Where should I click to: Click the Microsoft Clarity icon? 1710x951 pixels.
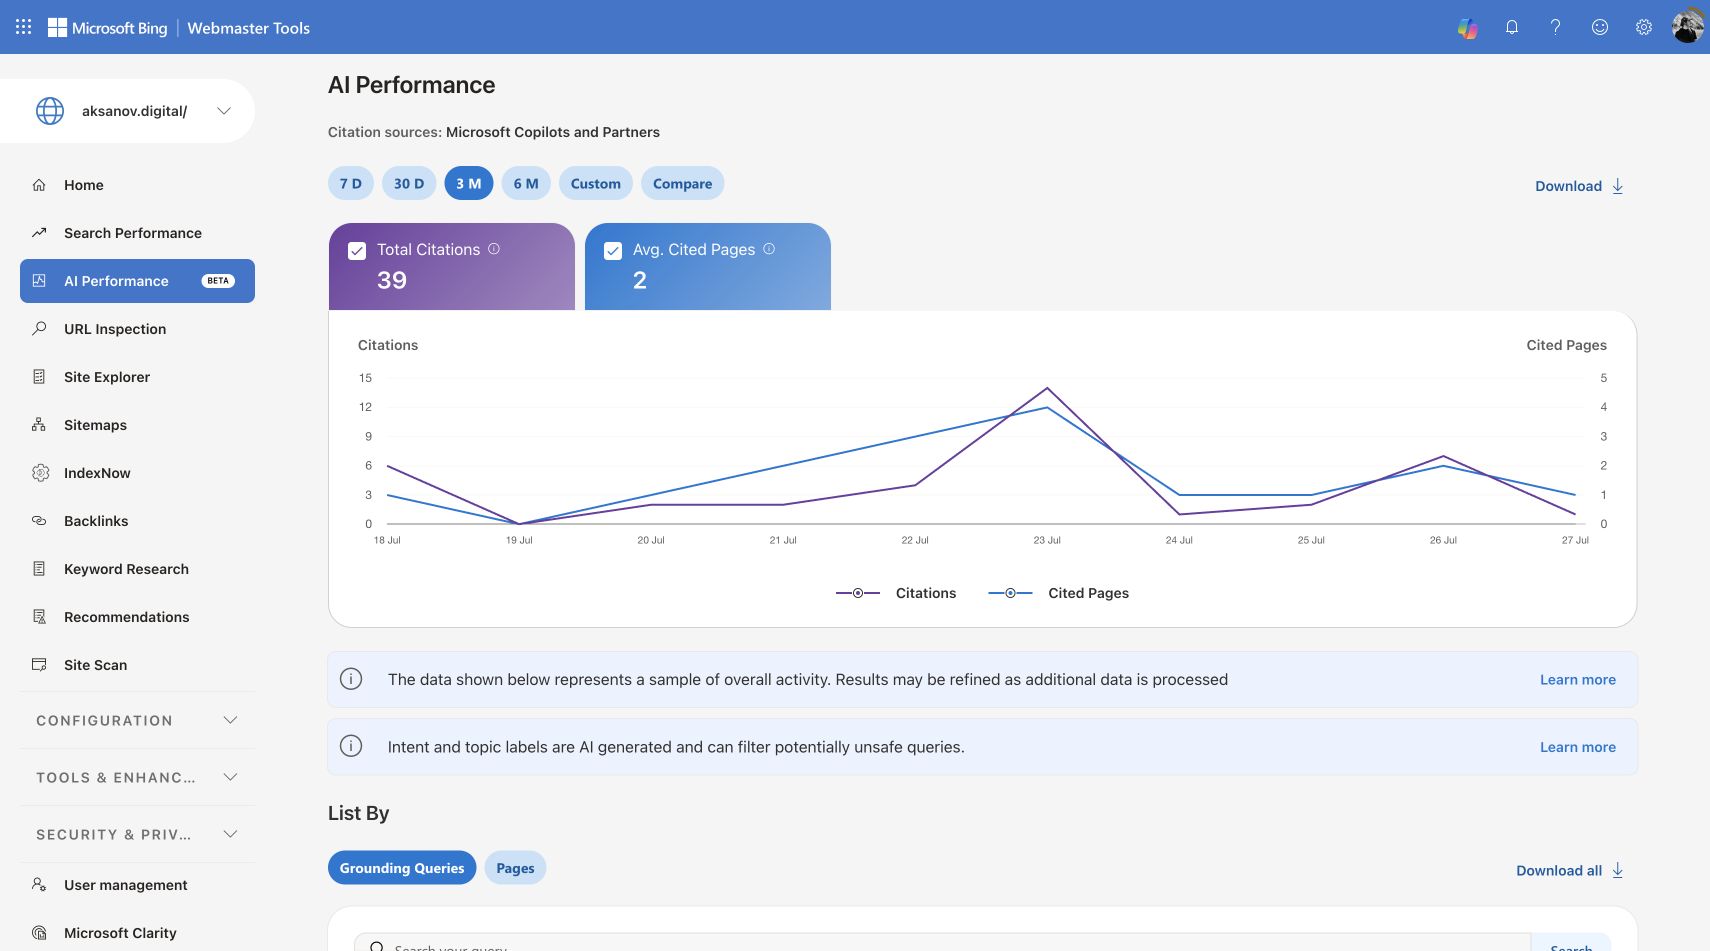(x=39, y=933)
